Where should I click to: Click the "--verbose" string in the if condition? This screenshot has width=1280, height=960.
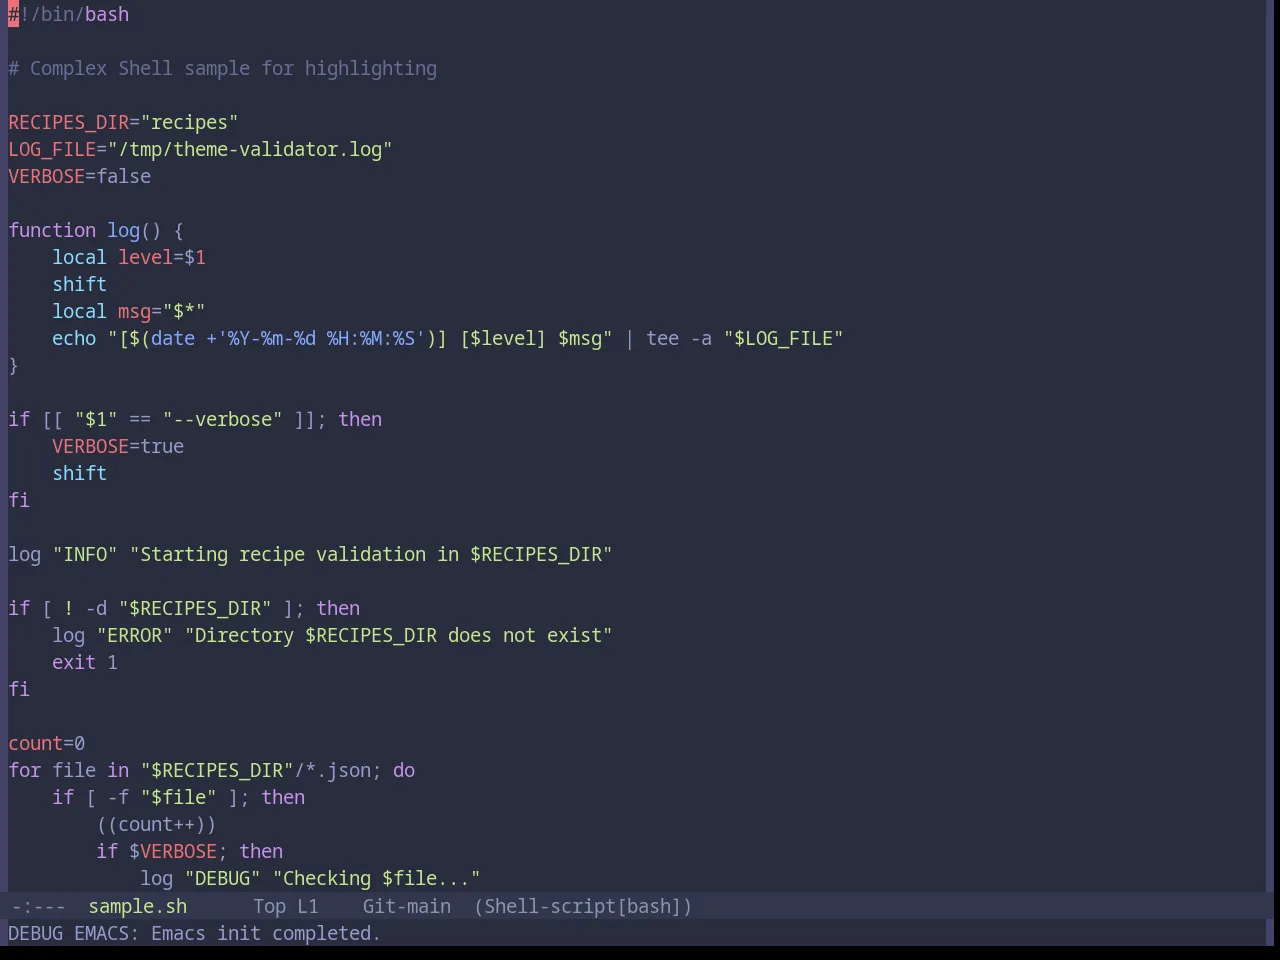tap(222, 419)
